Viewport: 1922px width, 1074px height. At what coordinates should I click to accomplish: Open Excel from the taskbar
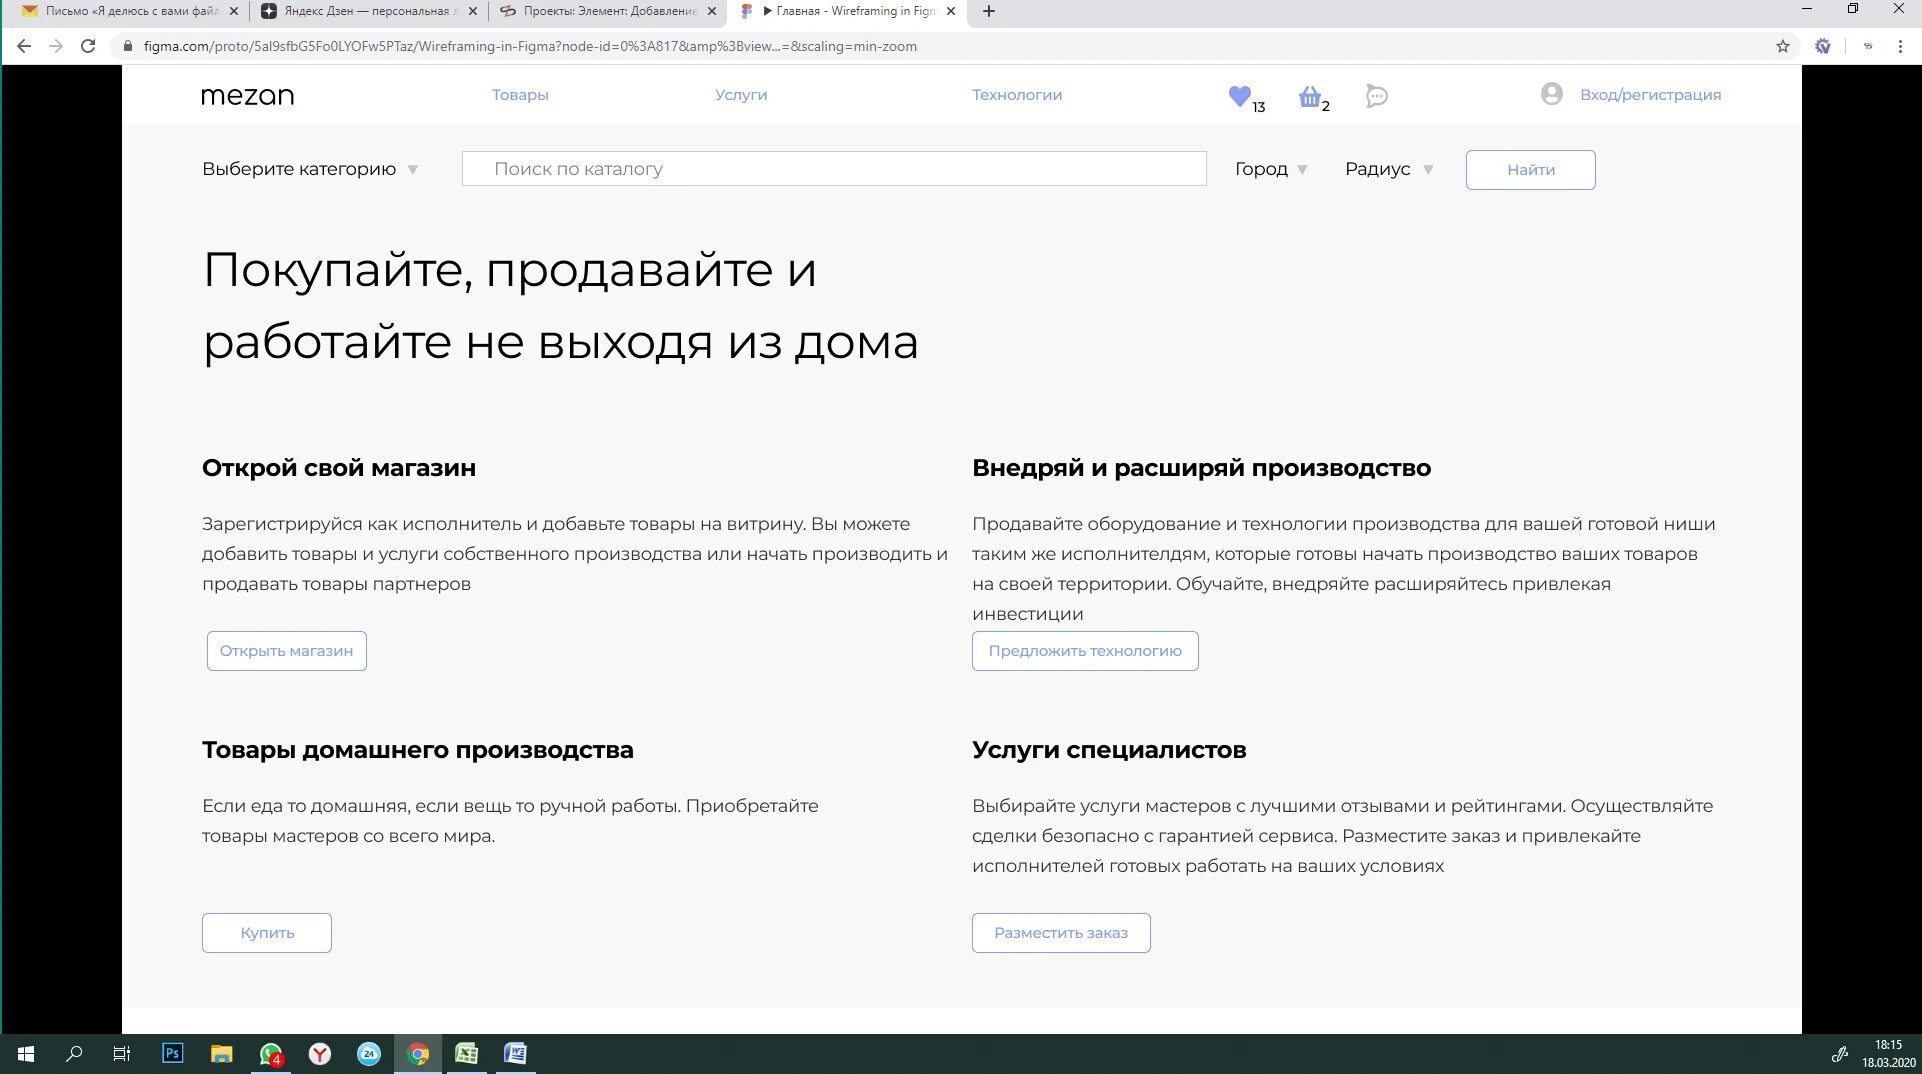pos(466,1054)
